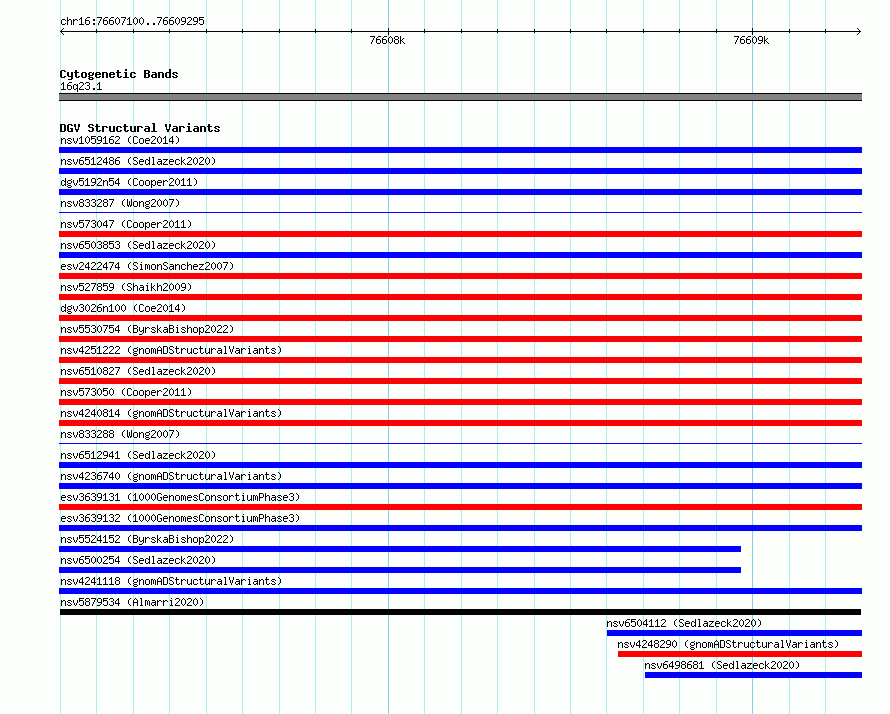Open nsv4240814 (gnomADStructuralVariants) label
The width and height of the screenshot is (890, 714).
[x=171, y=413]
